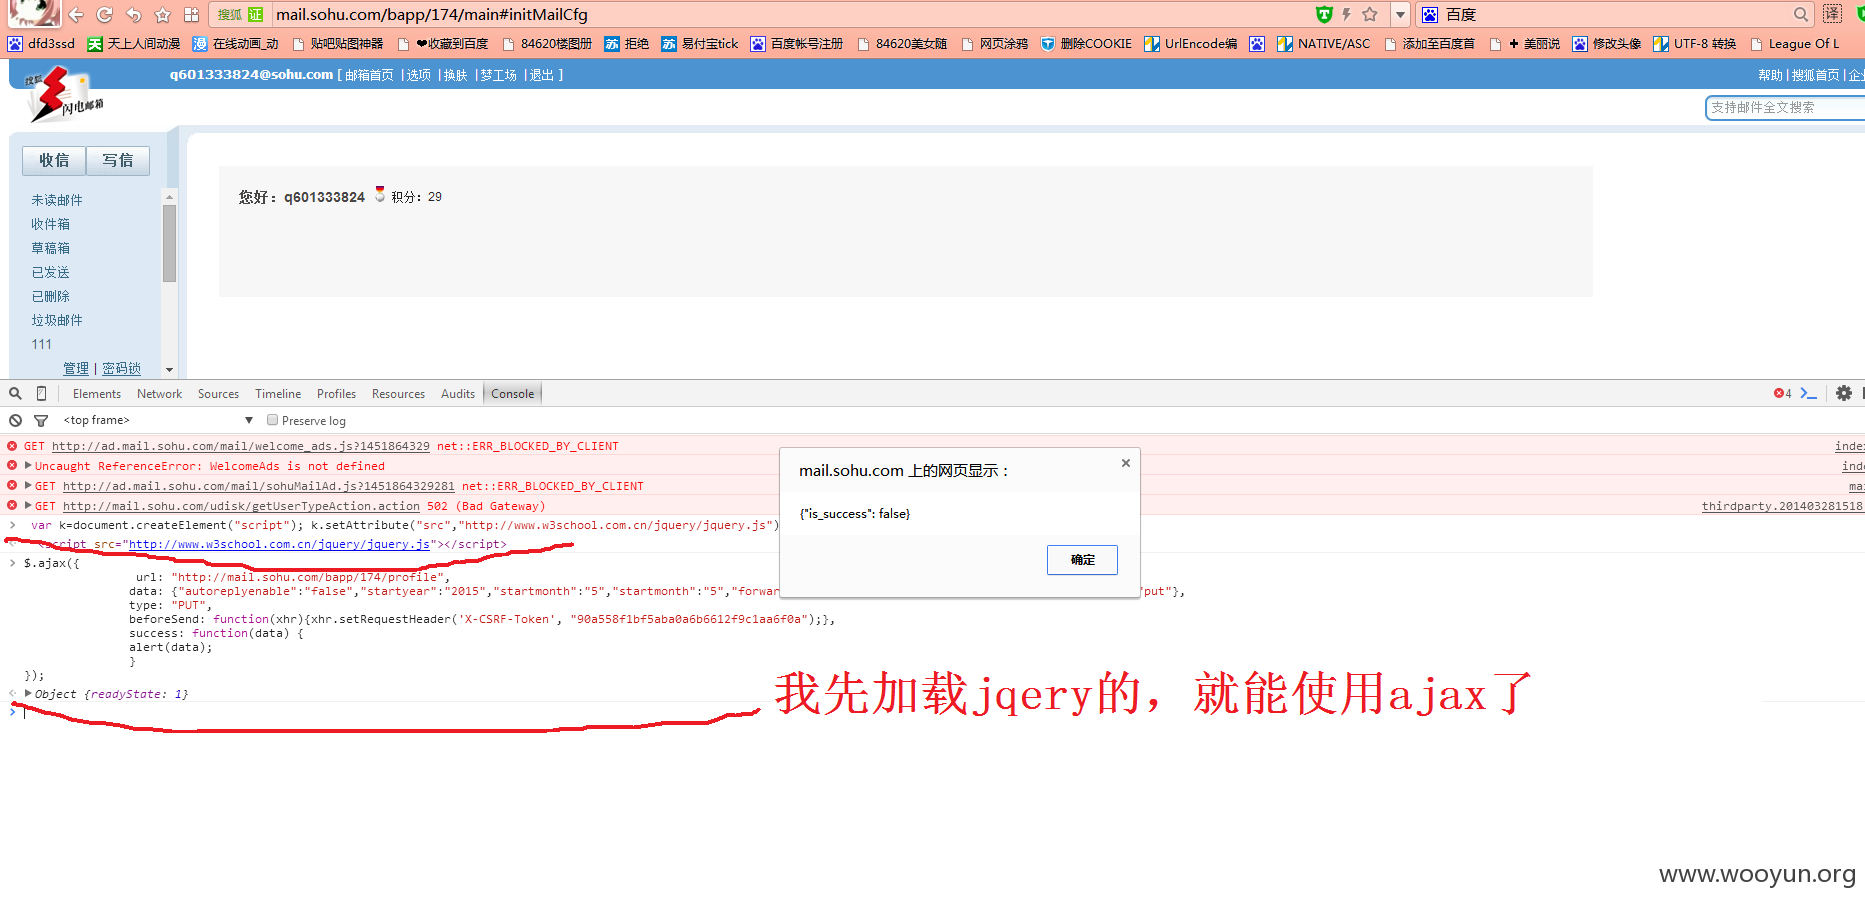Bookmark this page with the address bar star
This screenshot has height=903, width=1865.
click(1370, 14)
